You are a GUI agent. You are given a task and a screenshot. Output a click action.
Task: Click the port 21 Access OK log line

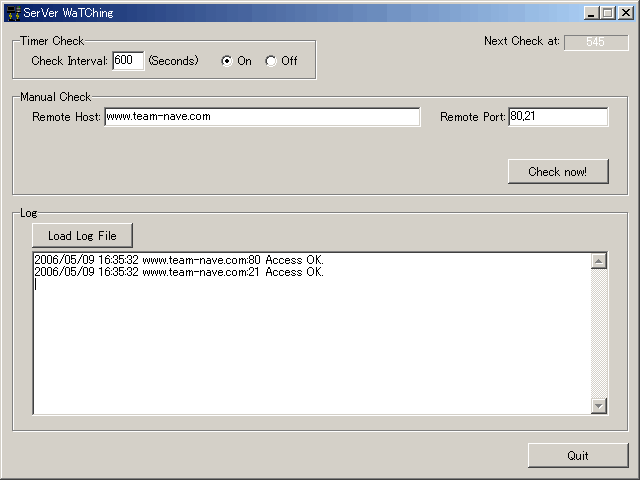click(178, 272)
